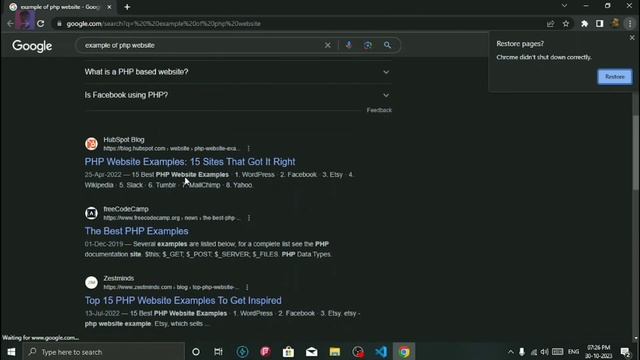This screenshot has height=360, width=640.
Task: Open a new tab with the plus icon
Action: pos(127,7)
